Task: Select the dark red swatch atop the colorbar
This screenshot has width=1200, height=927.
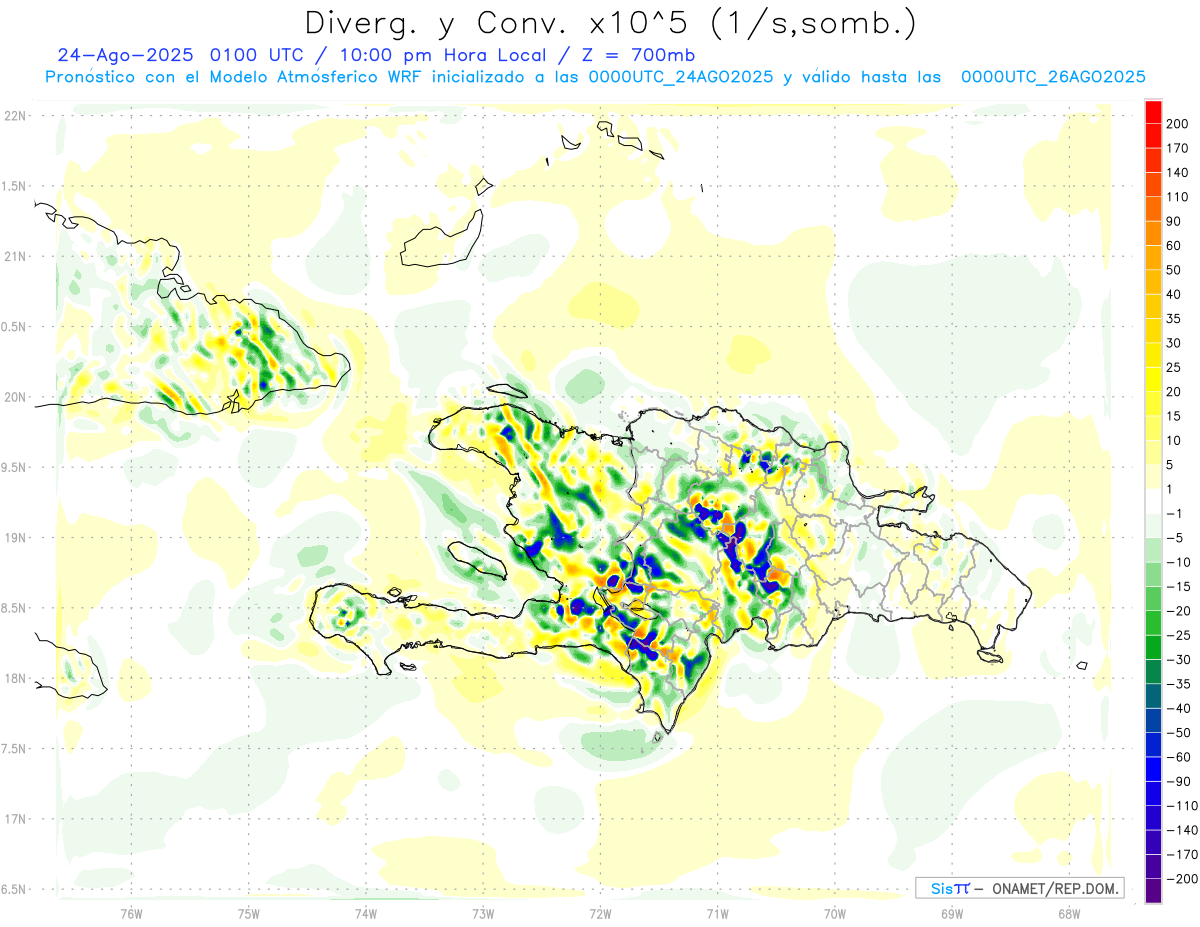Action: (x=1154, y=112)
